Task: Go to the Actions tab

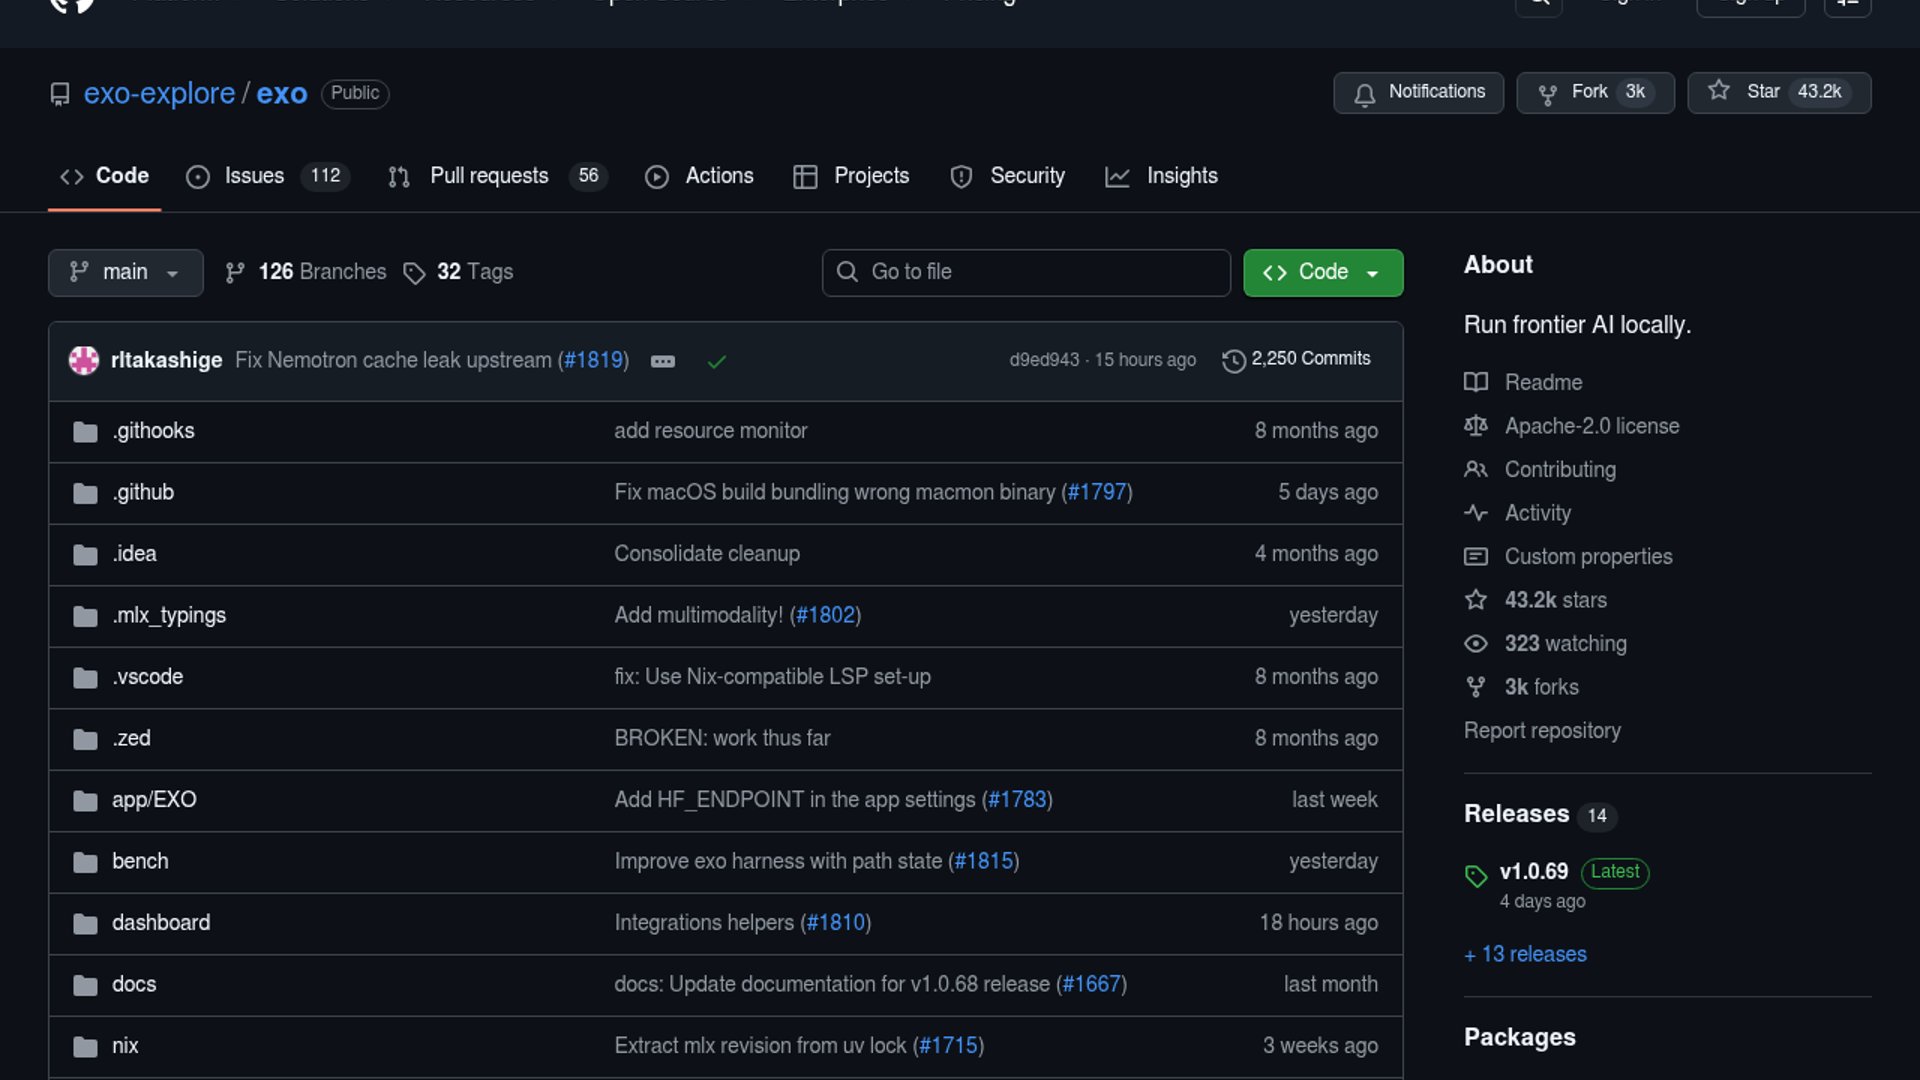Action: [699, 176]
